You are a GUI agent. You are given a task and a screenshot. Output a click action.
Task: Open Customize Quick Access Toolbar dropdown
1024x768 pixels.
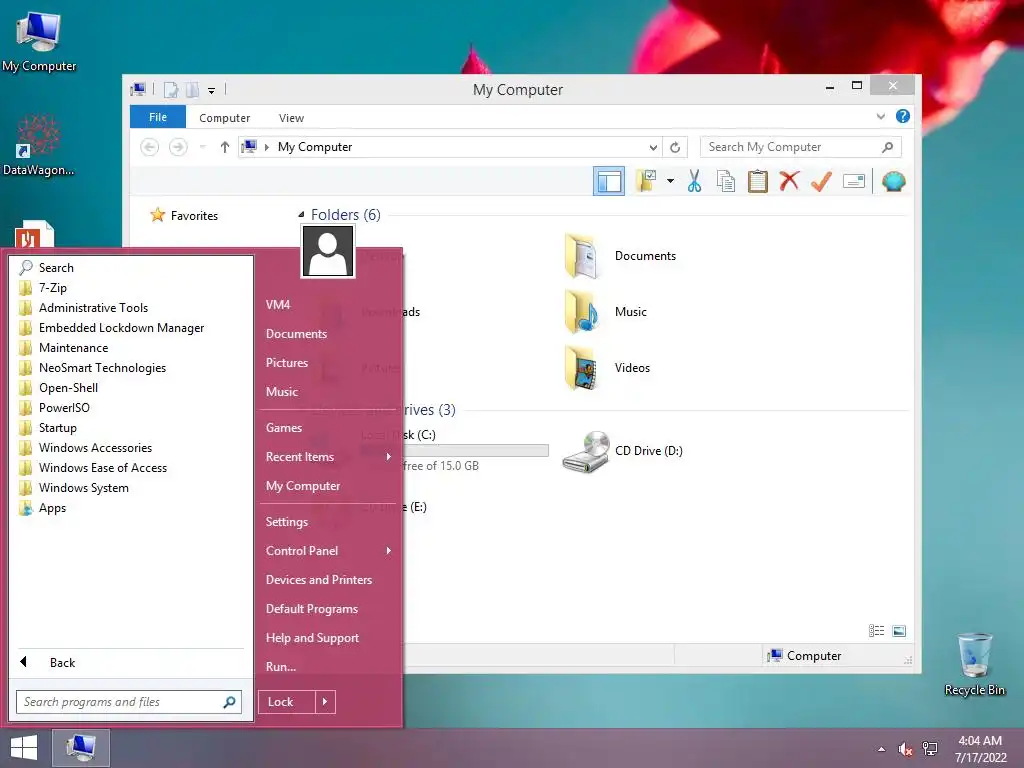click(x=212, y=91)
